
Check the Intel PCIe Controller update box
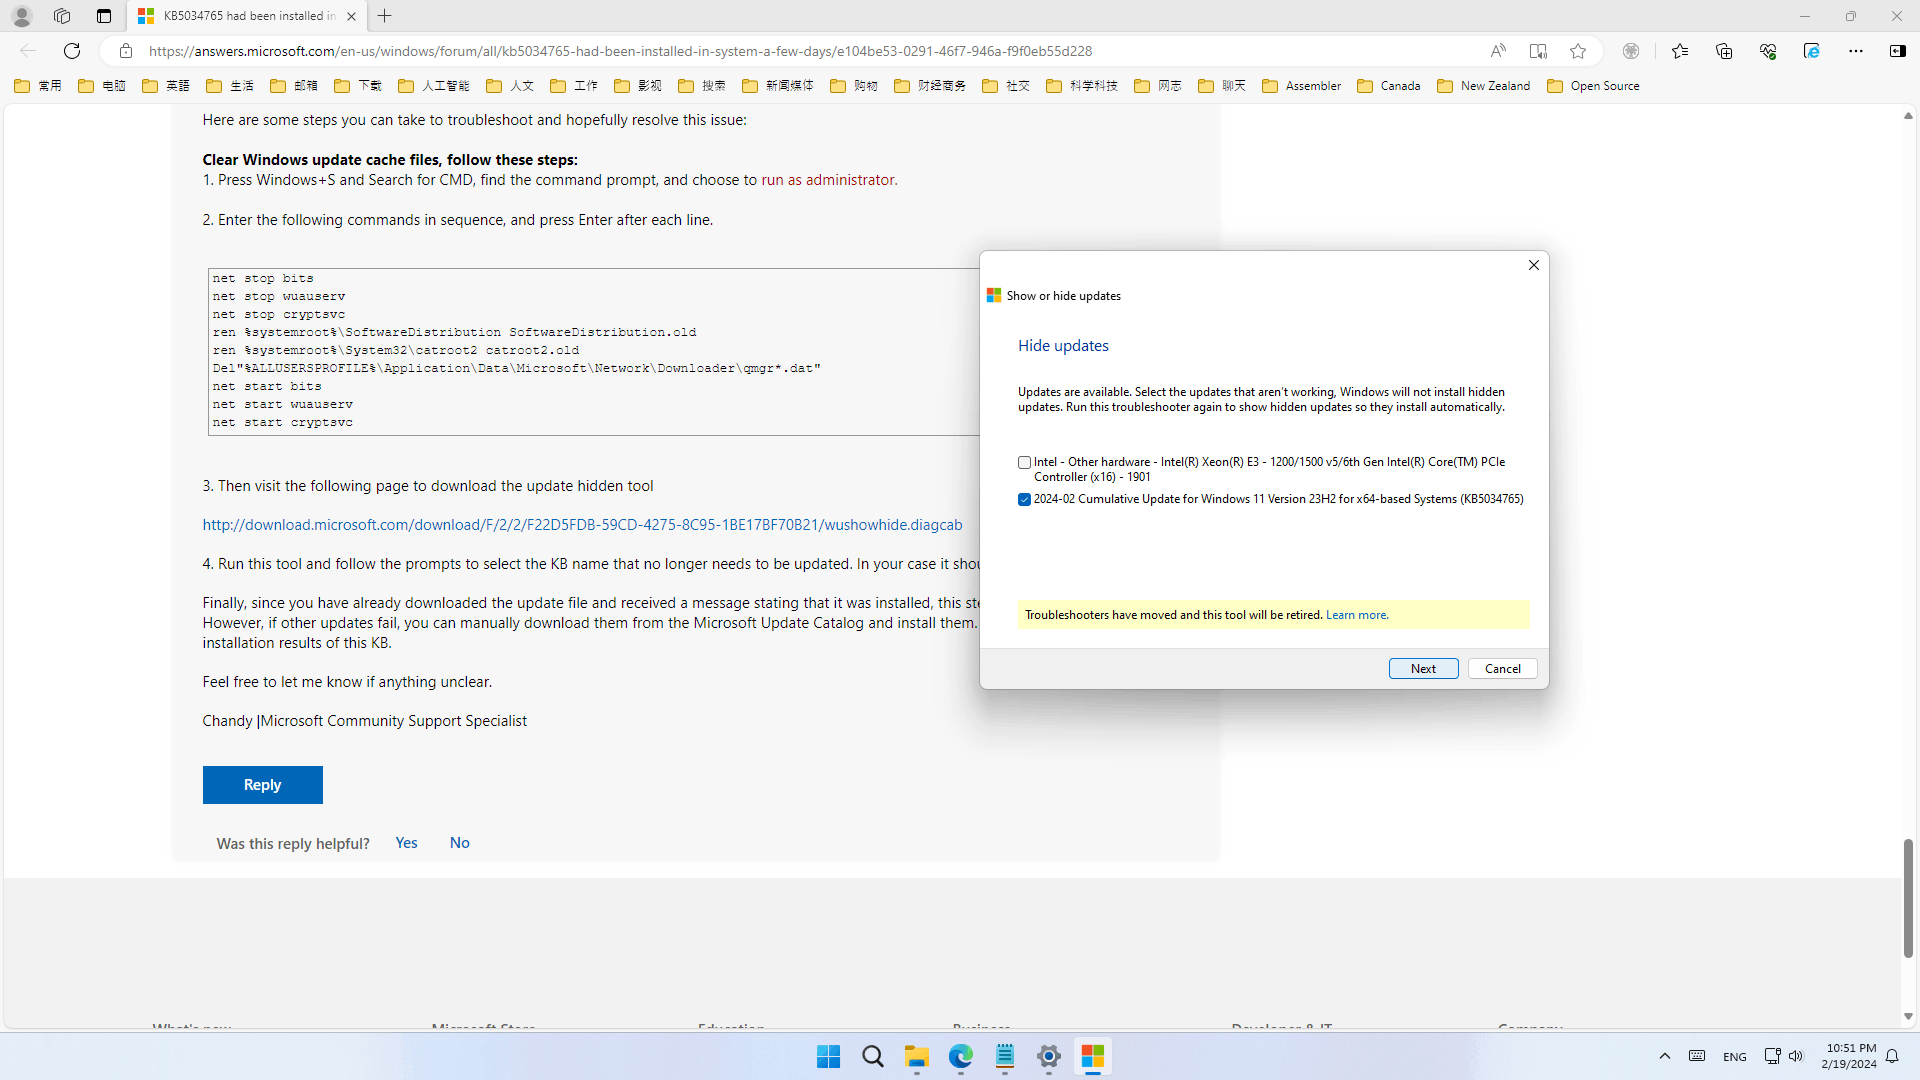pyautogui.click(x=1024, y=462)
